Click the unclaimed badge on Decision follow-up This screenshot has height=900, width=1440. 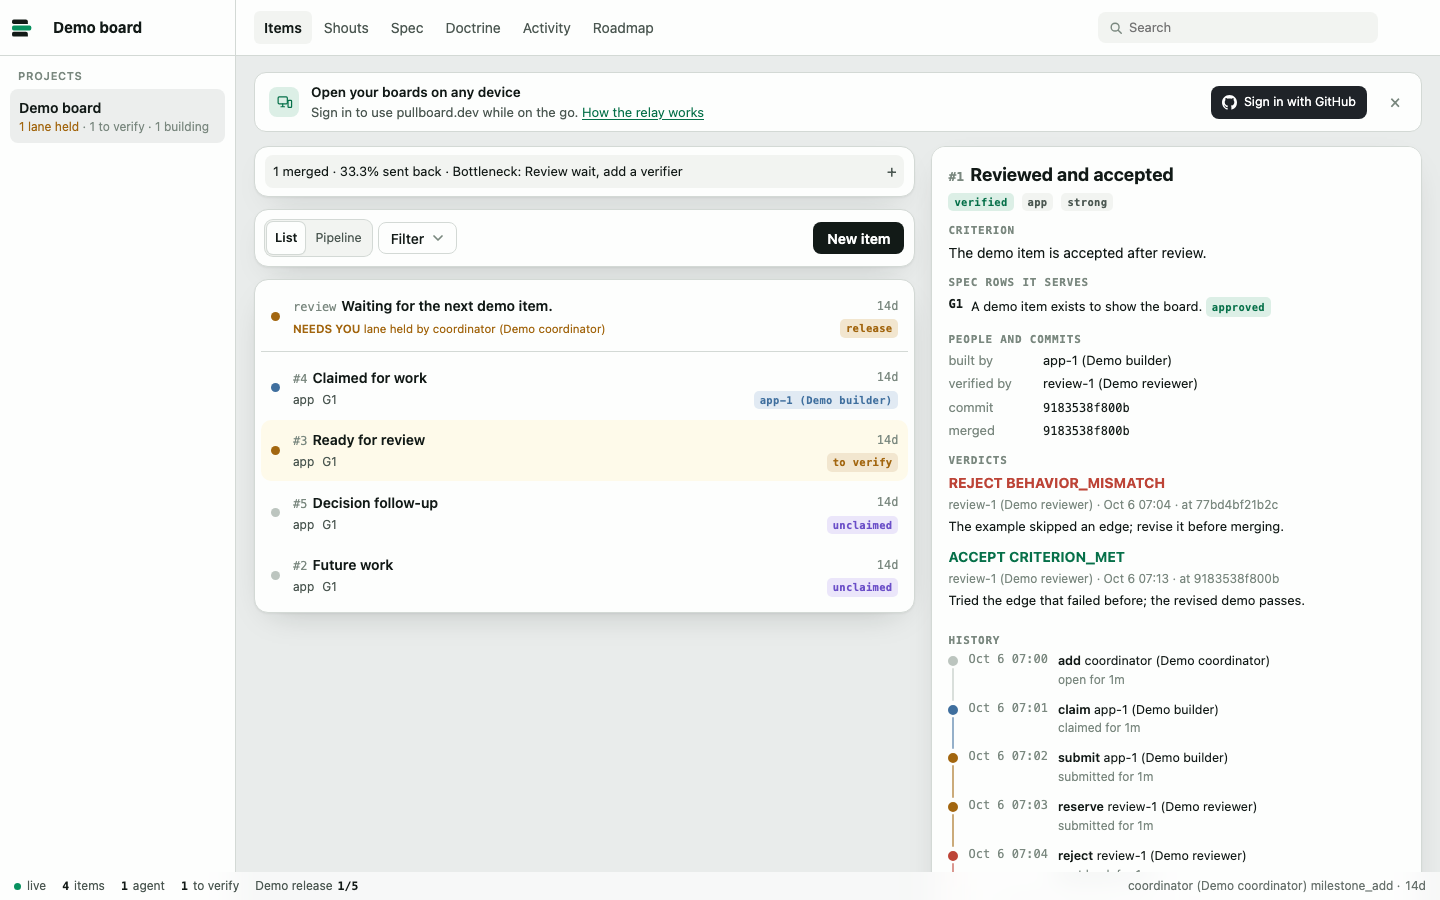tap(862, 525)
